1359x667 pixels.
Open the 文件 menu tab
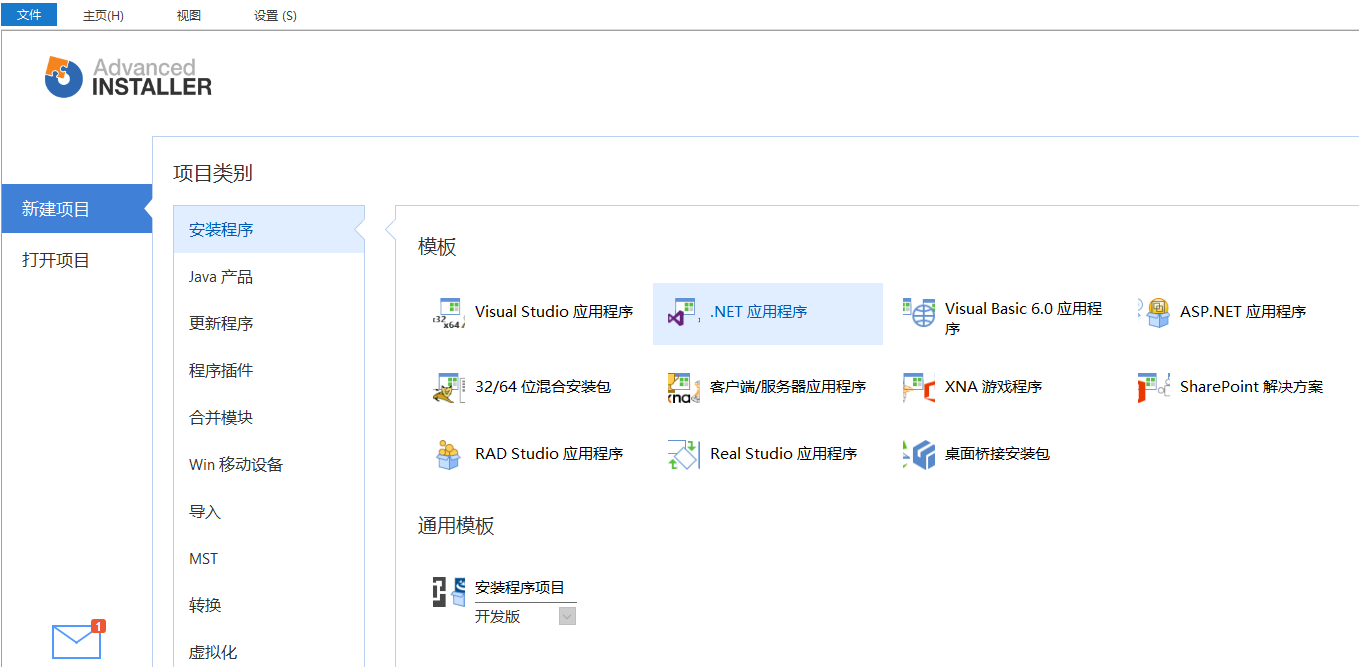(x=29, y=15)
